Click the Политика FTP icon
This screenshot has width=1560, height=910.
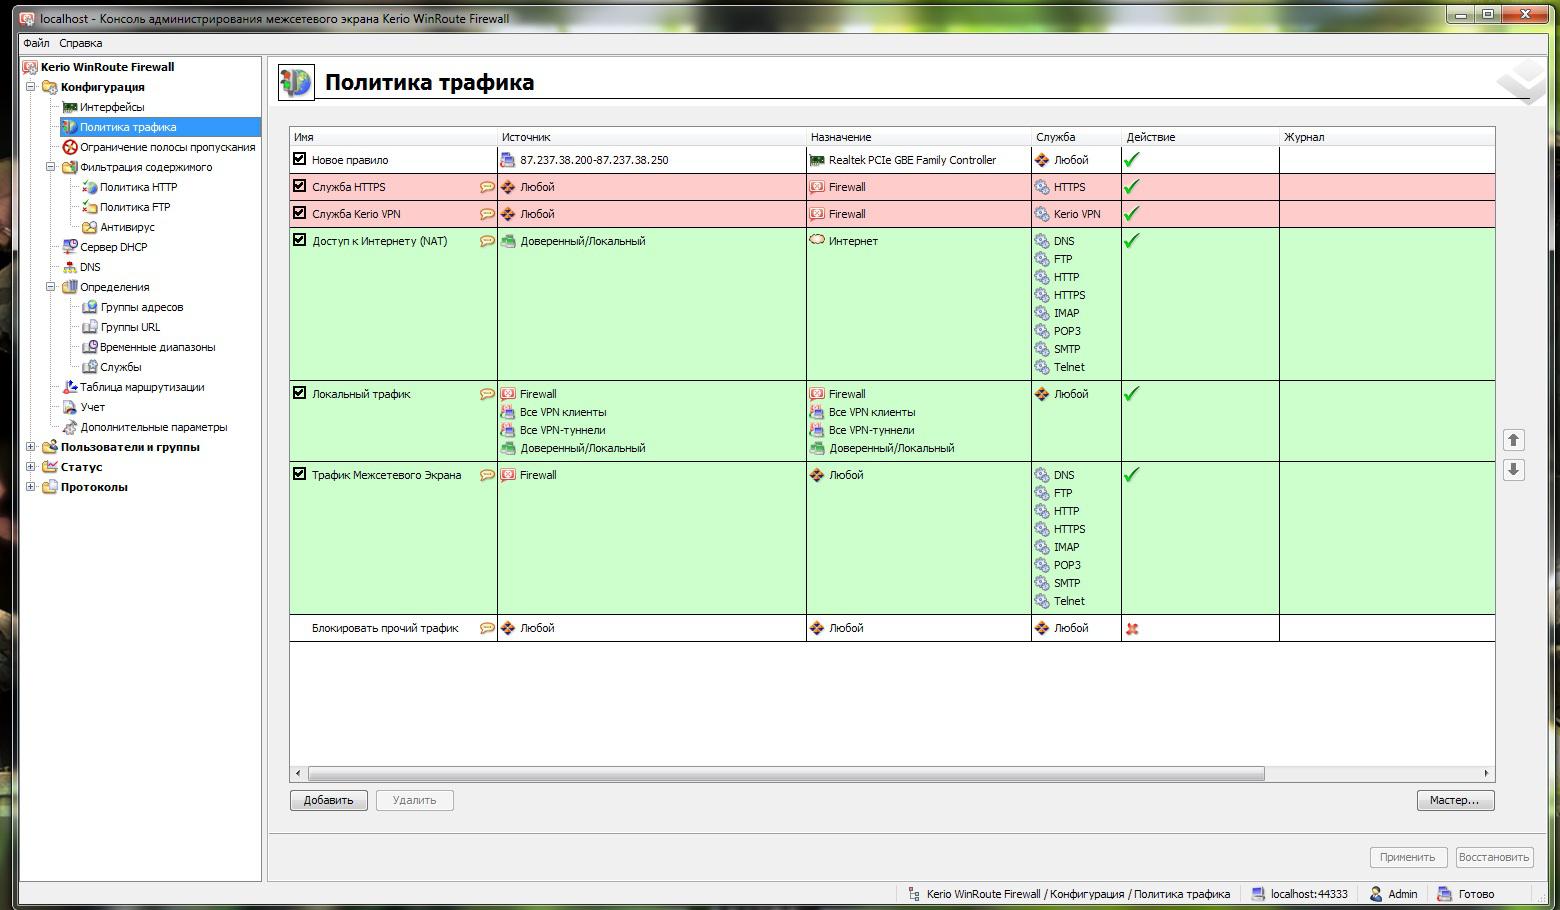pos(89,207)
